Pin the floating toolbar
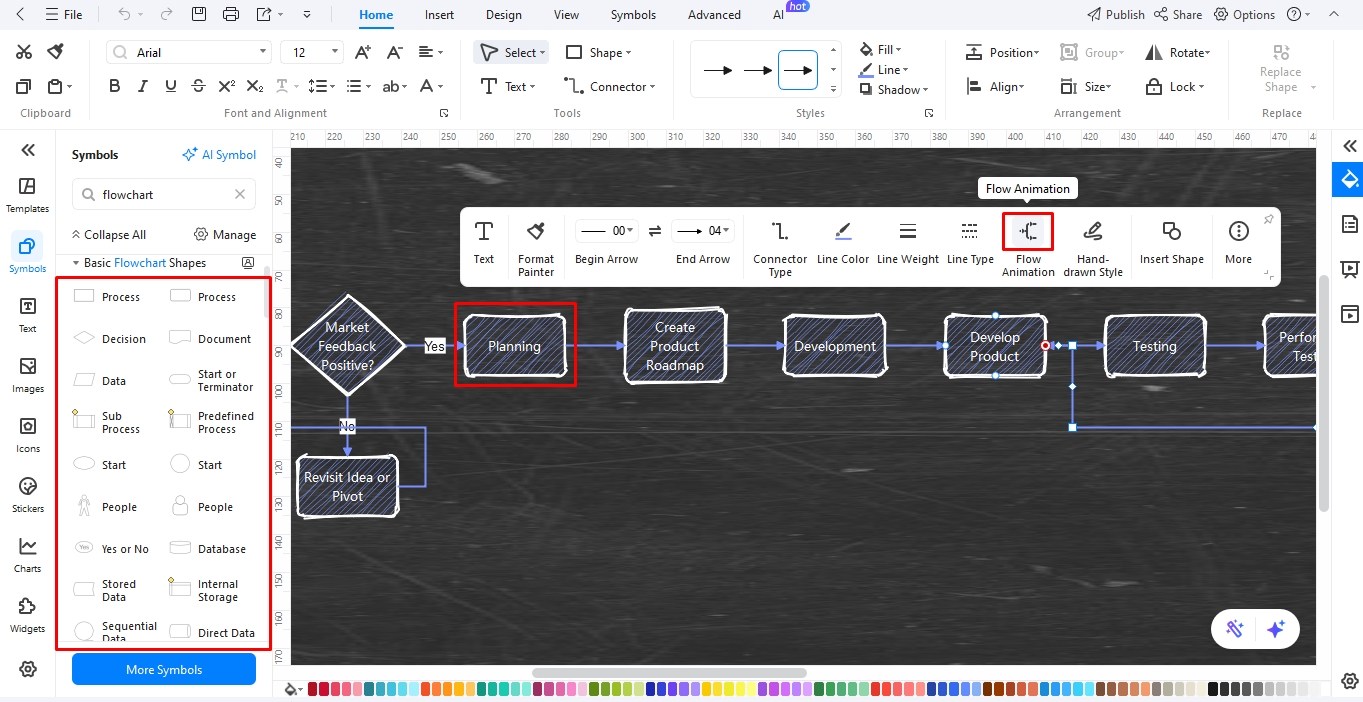 [1268, 219]
